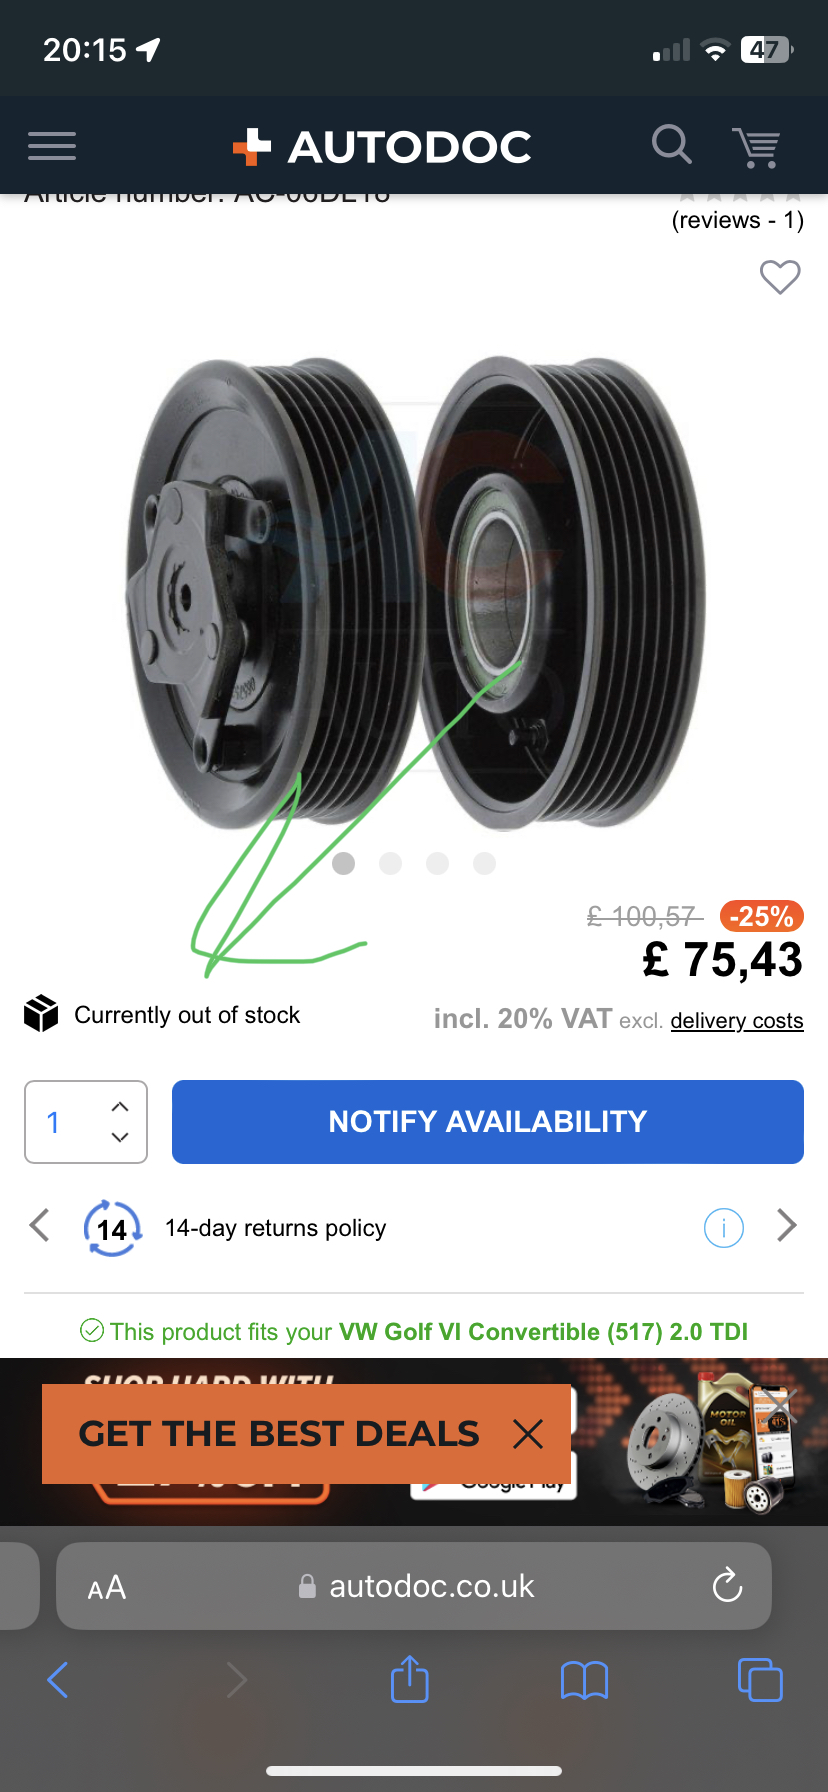Tap the search magnifier icon

click(671, 145)
